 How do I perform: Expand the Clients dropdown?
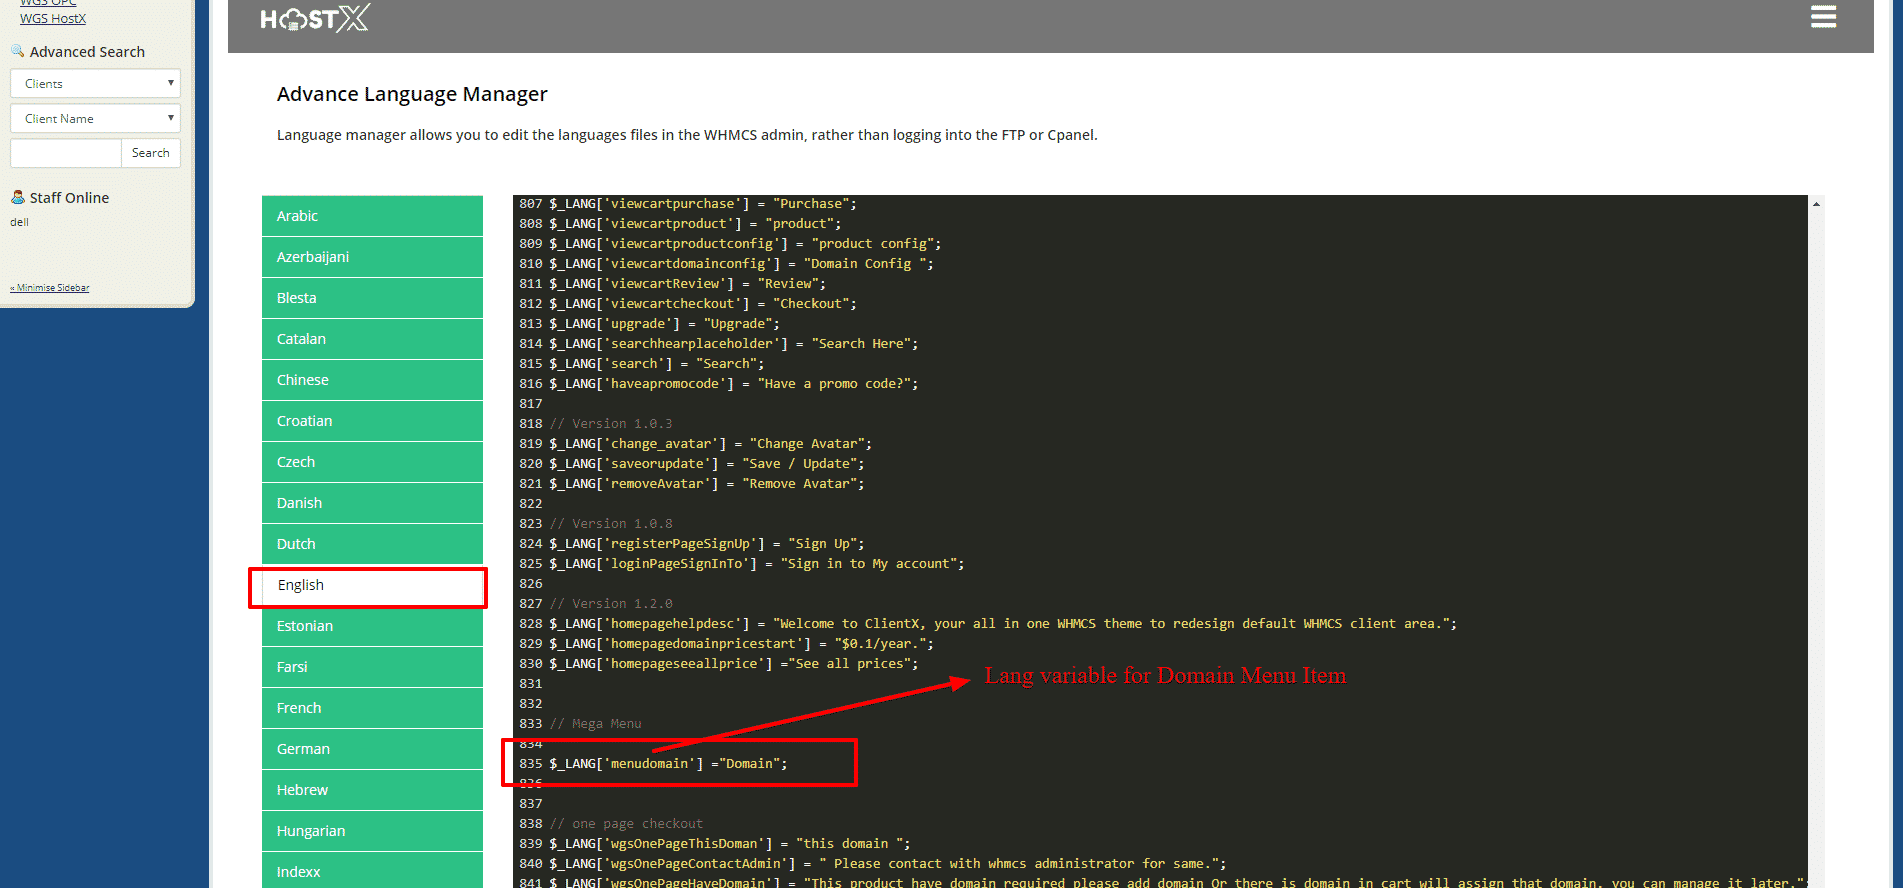tap(95, 83)
